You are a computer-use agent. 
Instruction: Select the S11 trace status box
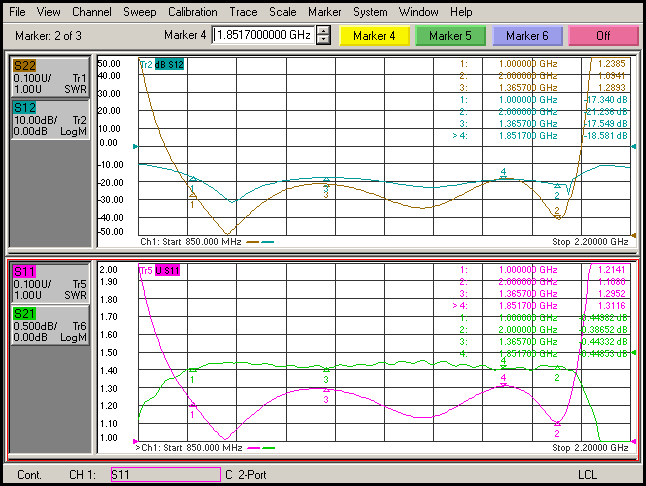[x=50, y=284]
